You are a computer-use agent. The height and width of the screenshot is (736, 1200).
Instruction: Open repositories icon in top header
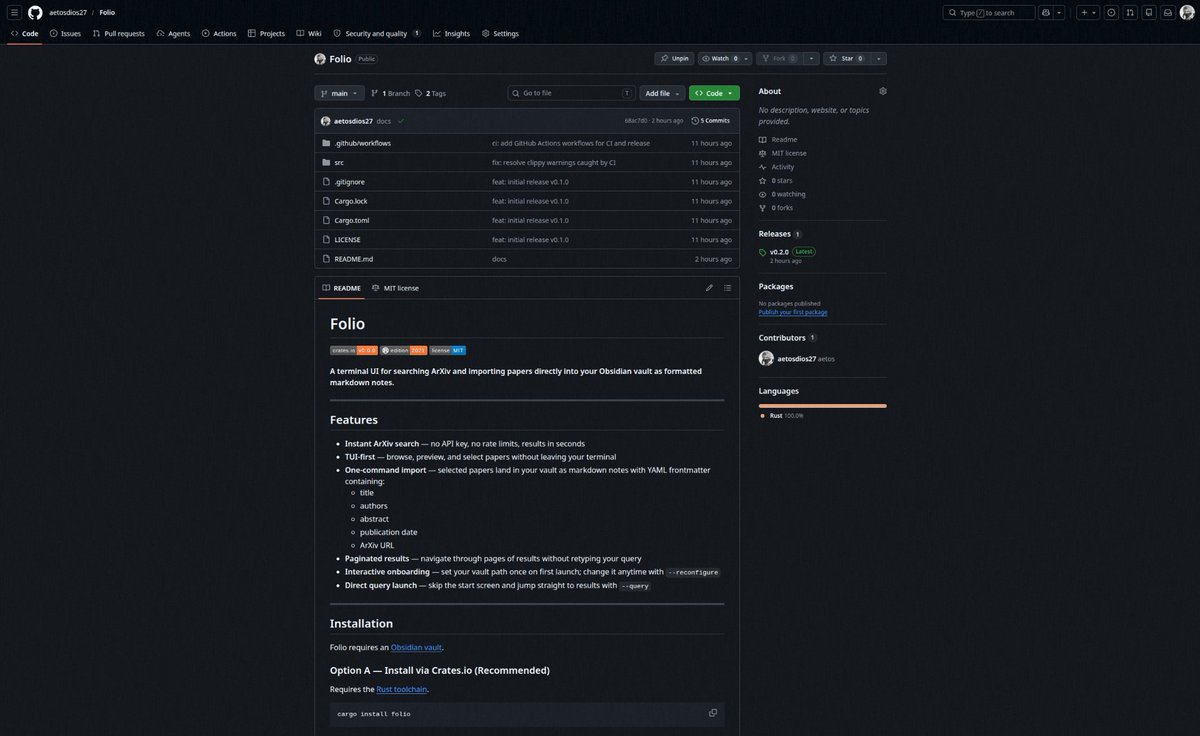click(1149, 12)
